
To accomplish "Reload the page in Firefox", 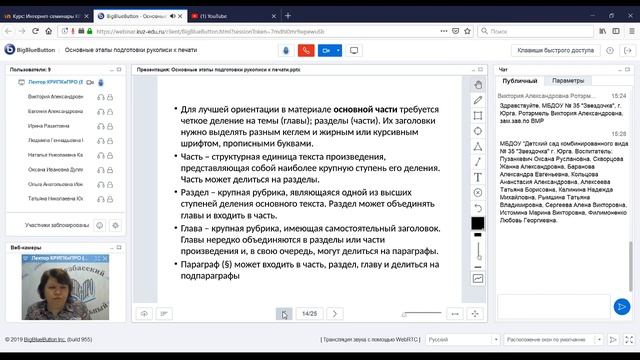I will pos(35,31).
